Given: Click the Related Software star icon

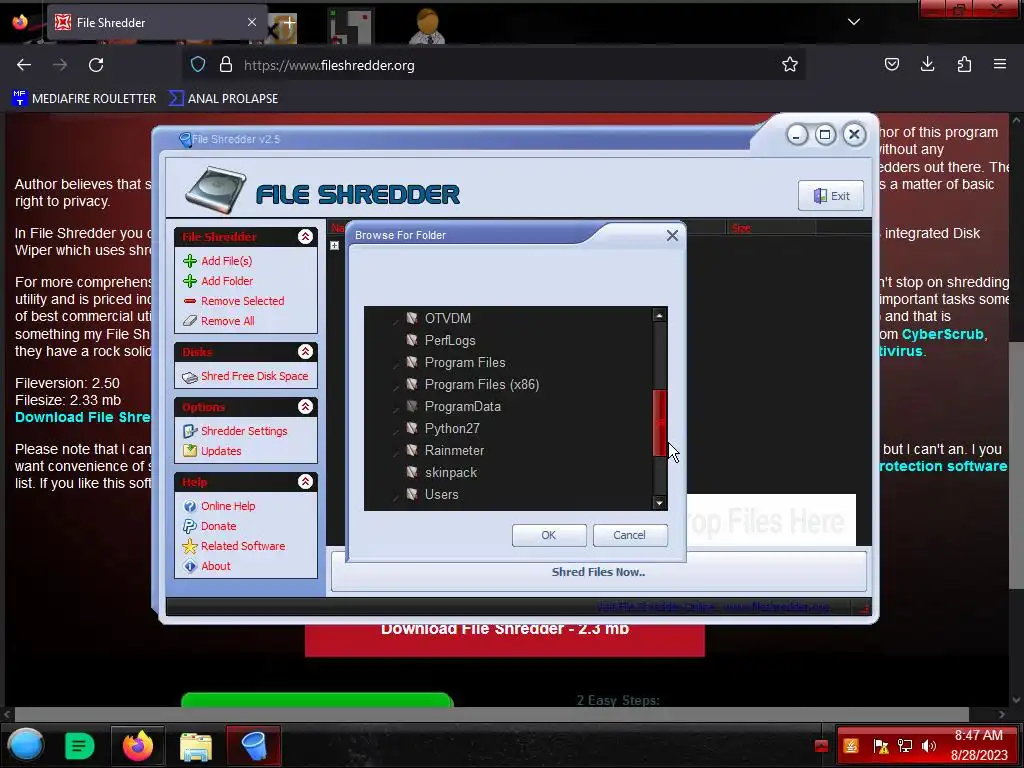Looking at the screenshot, I should click(190, 547).
